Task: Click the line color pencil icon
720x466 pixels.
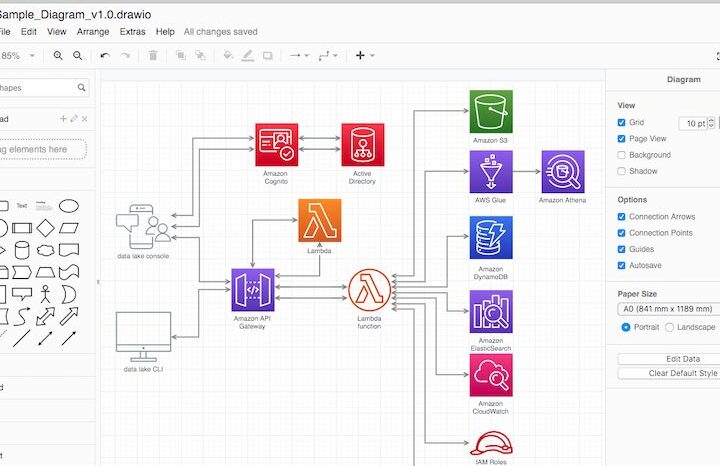Action: tap(248, 56)
